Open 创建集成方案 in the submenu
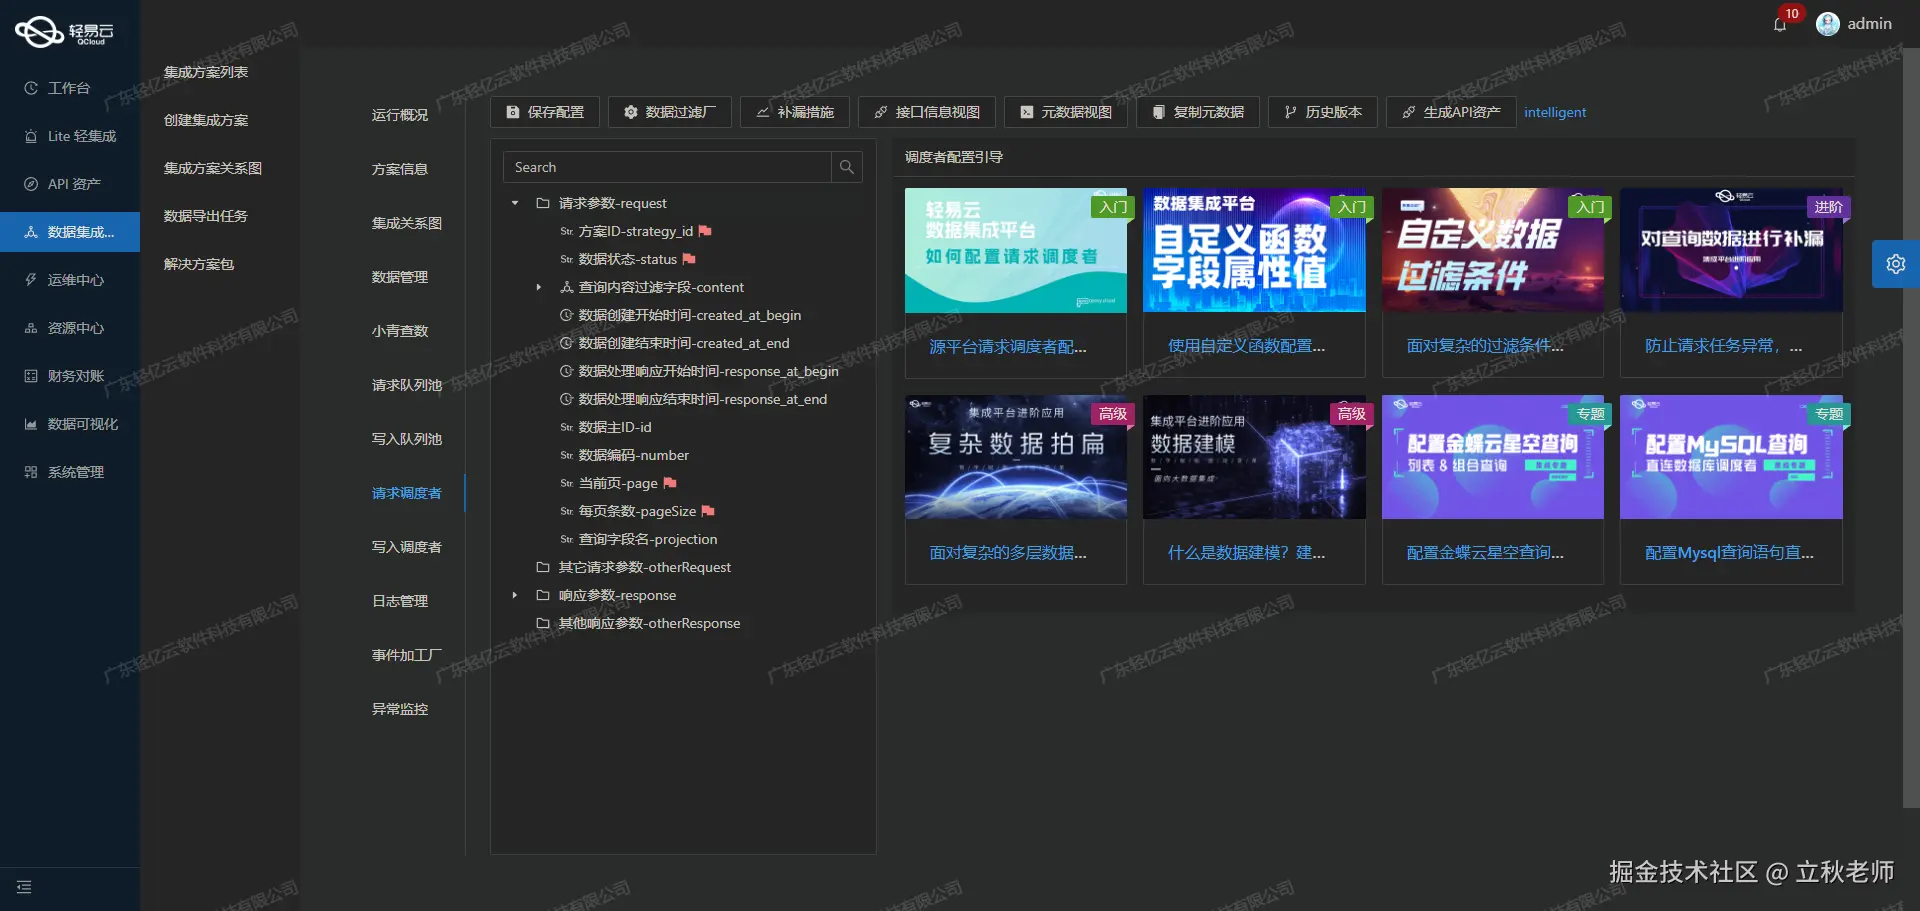This screenshot has width=1920, height=911. click(206, 120)
